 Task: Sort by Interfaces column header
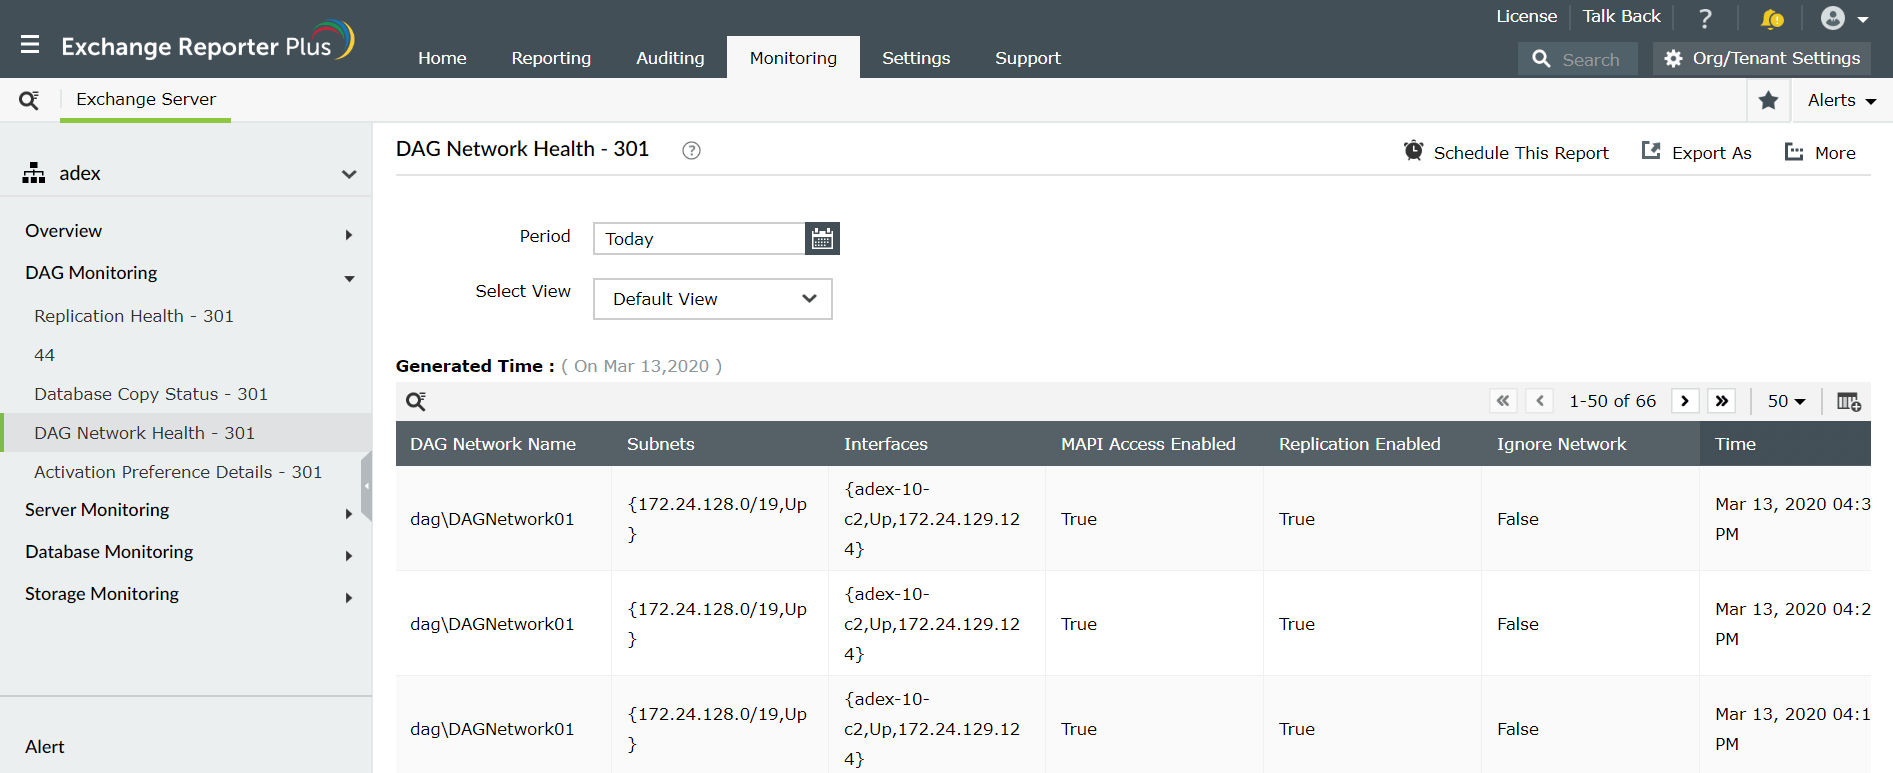886,444
